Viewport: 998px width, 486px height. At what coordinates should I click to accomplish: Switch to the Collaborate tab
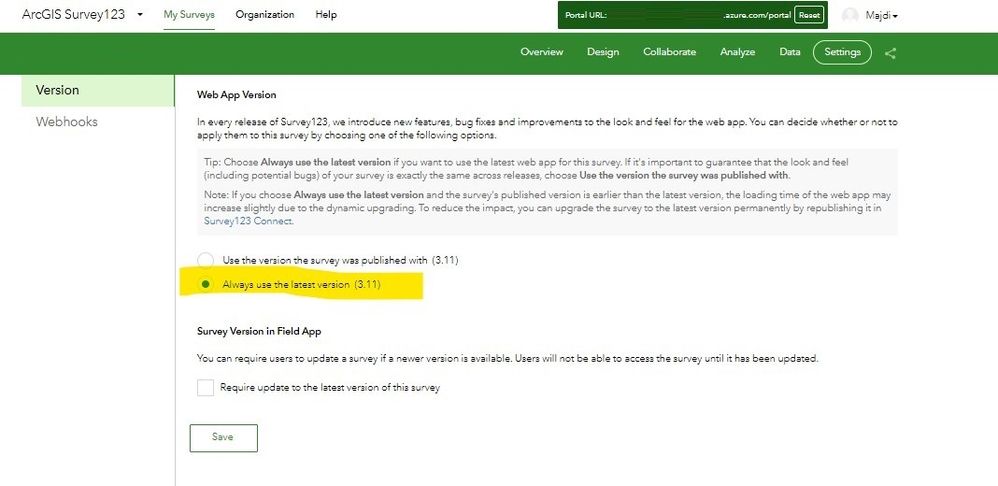coord(670,52)
